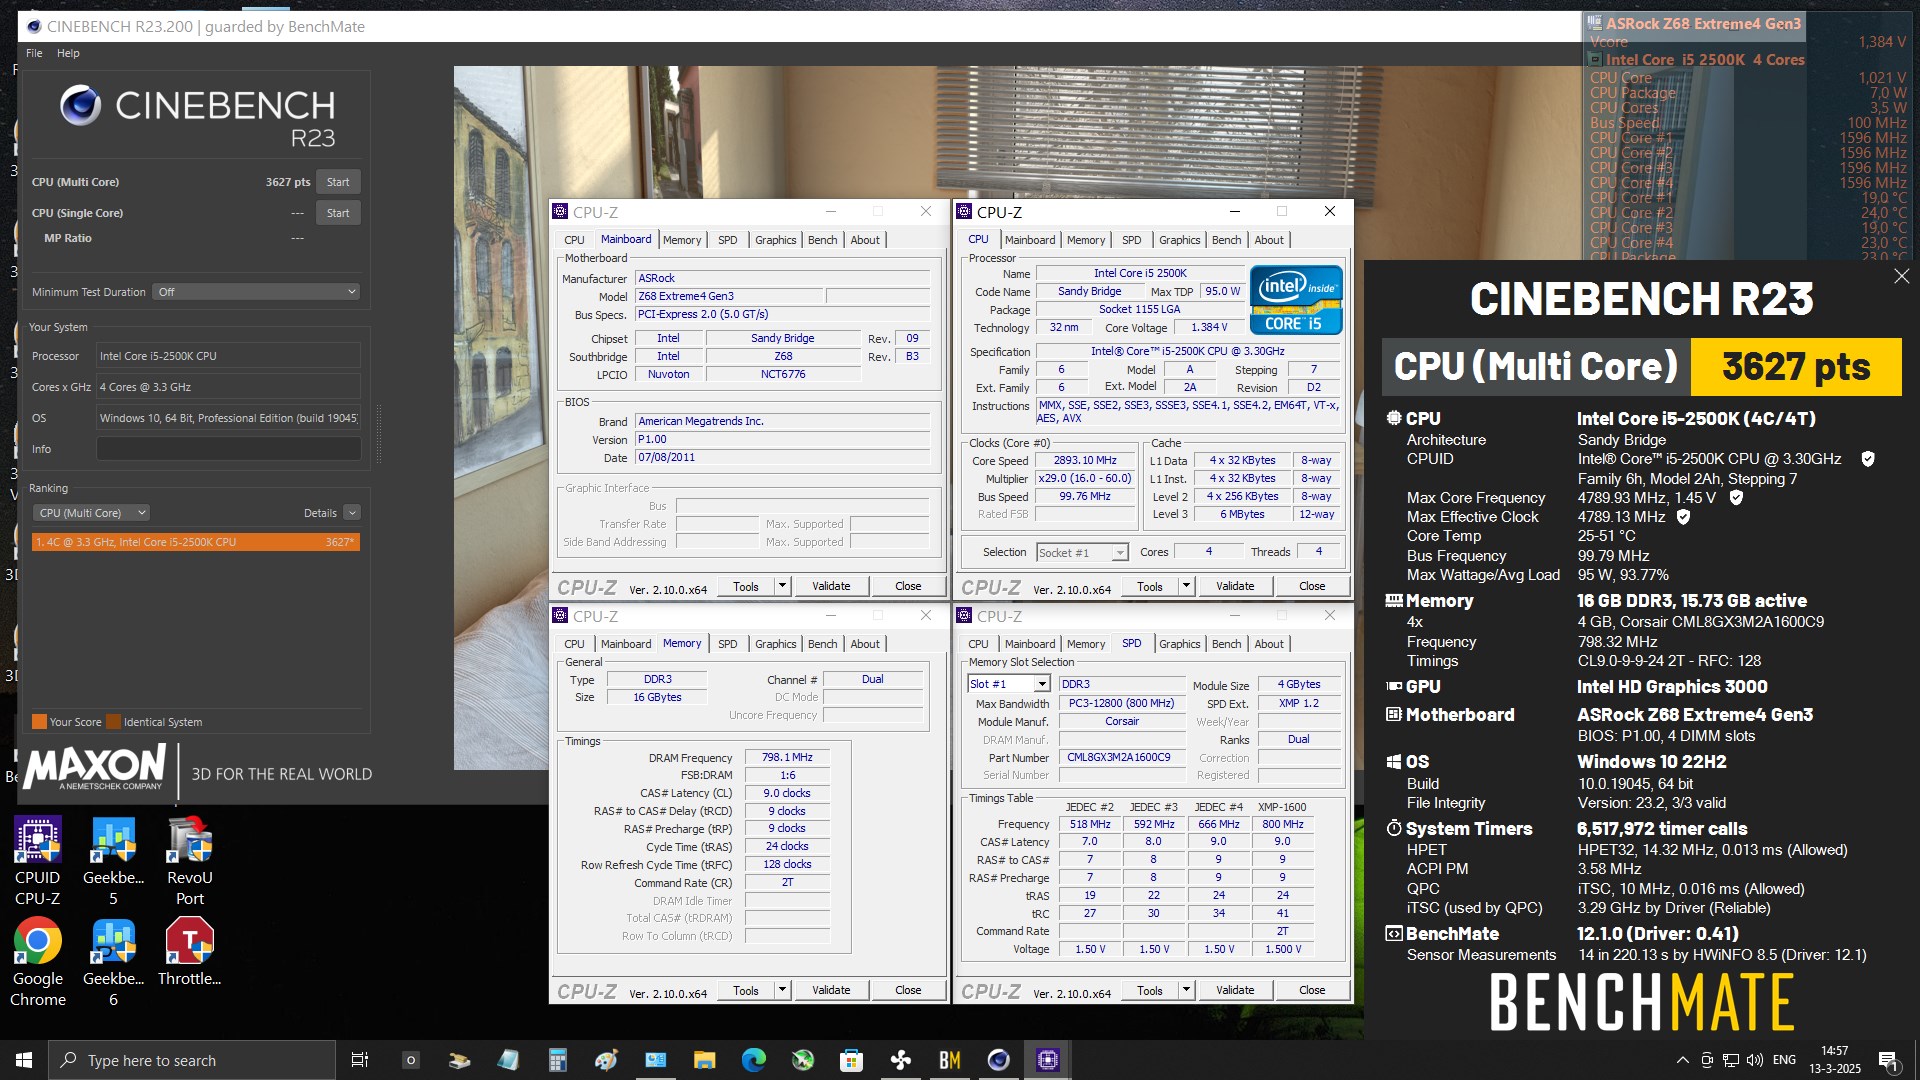This screenshot has width=1920, height=1080.
Task: Open the Geekbench 5 desktop shortcut
Action: coord(113,860)
